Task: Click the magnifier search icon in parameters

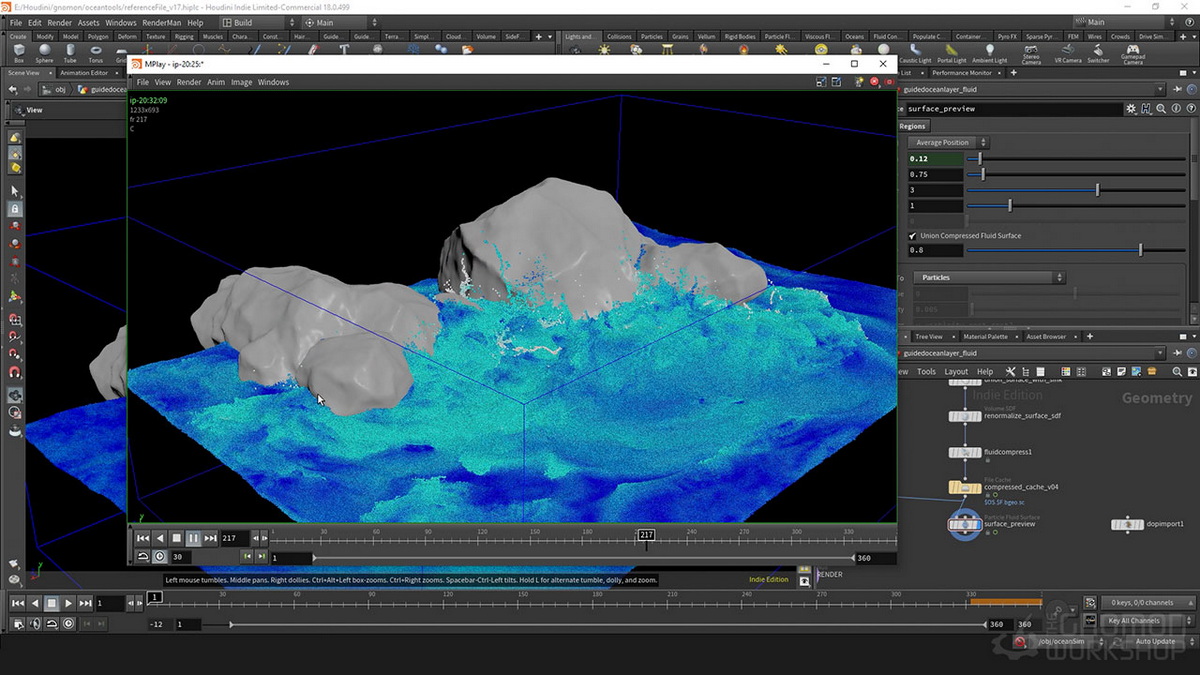Action: click(1161, 108)
